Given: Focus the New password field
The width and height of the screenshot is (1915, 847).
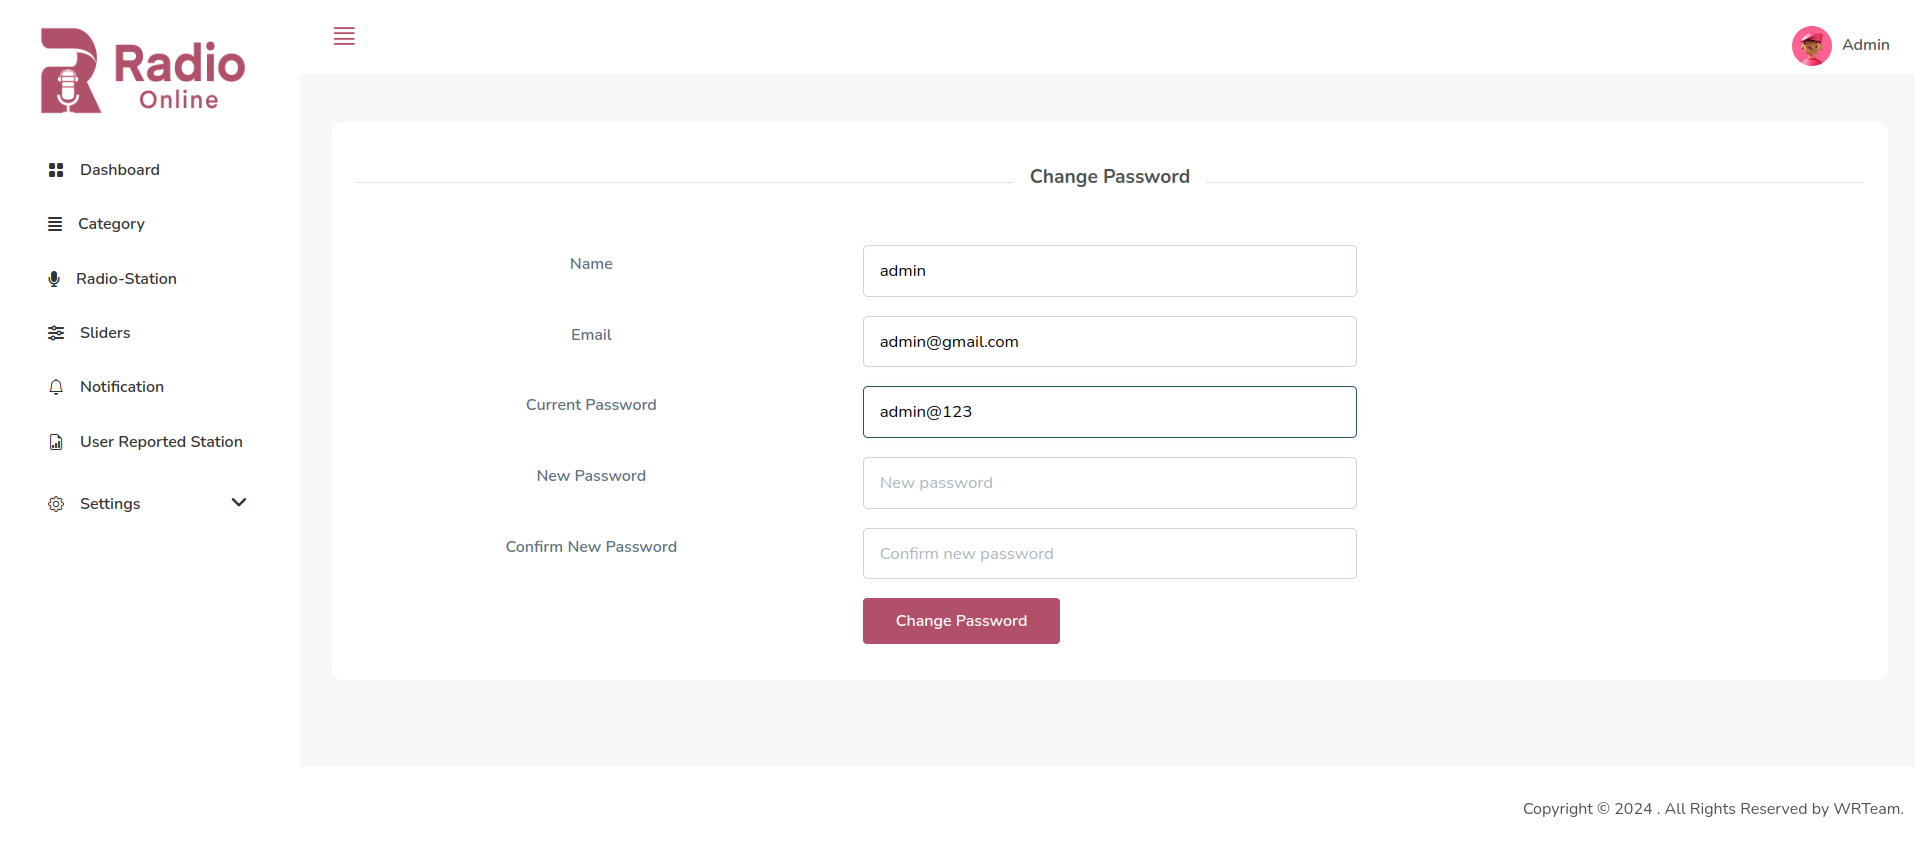Looking at the screenshot, I should click(1110, 483).
